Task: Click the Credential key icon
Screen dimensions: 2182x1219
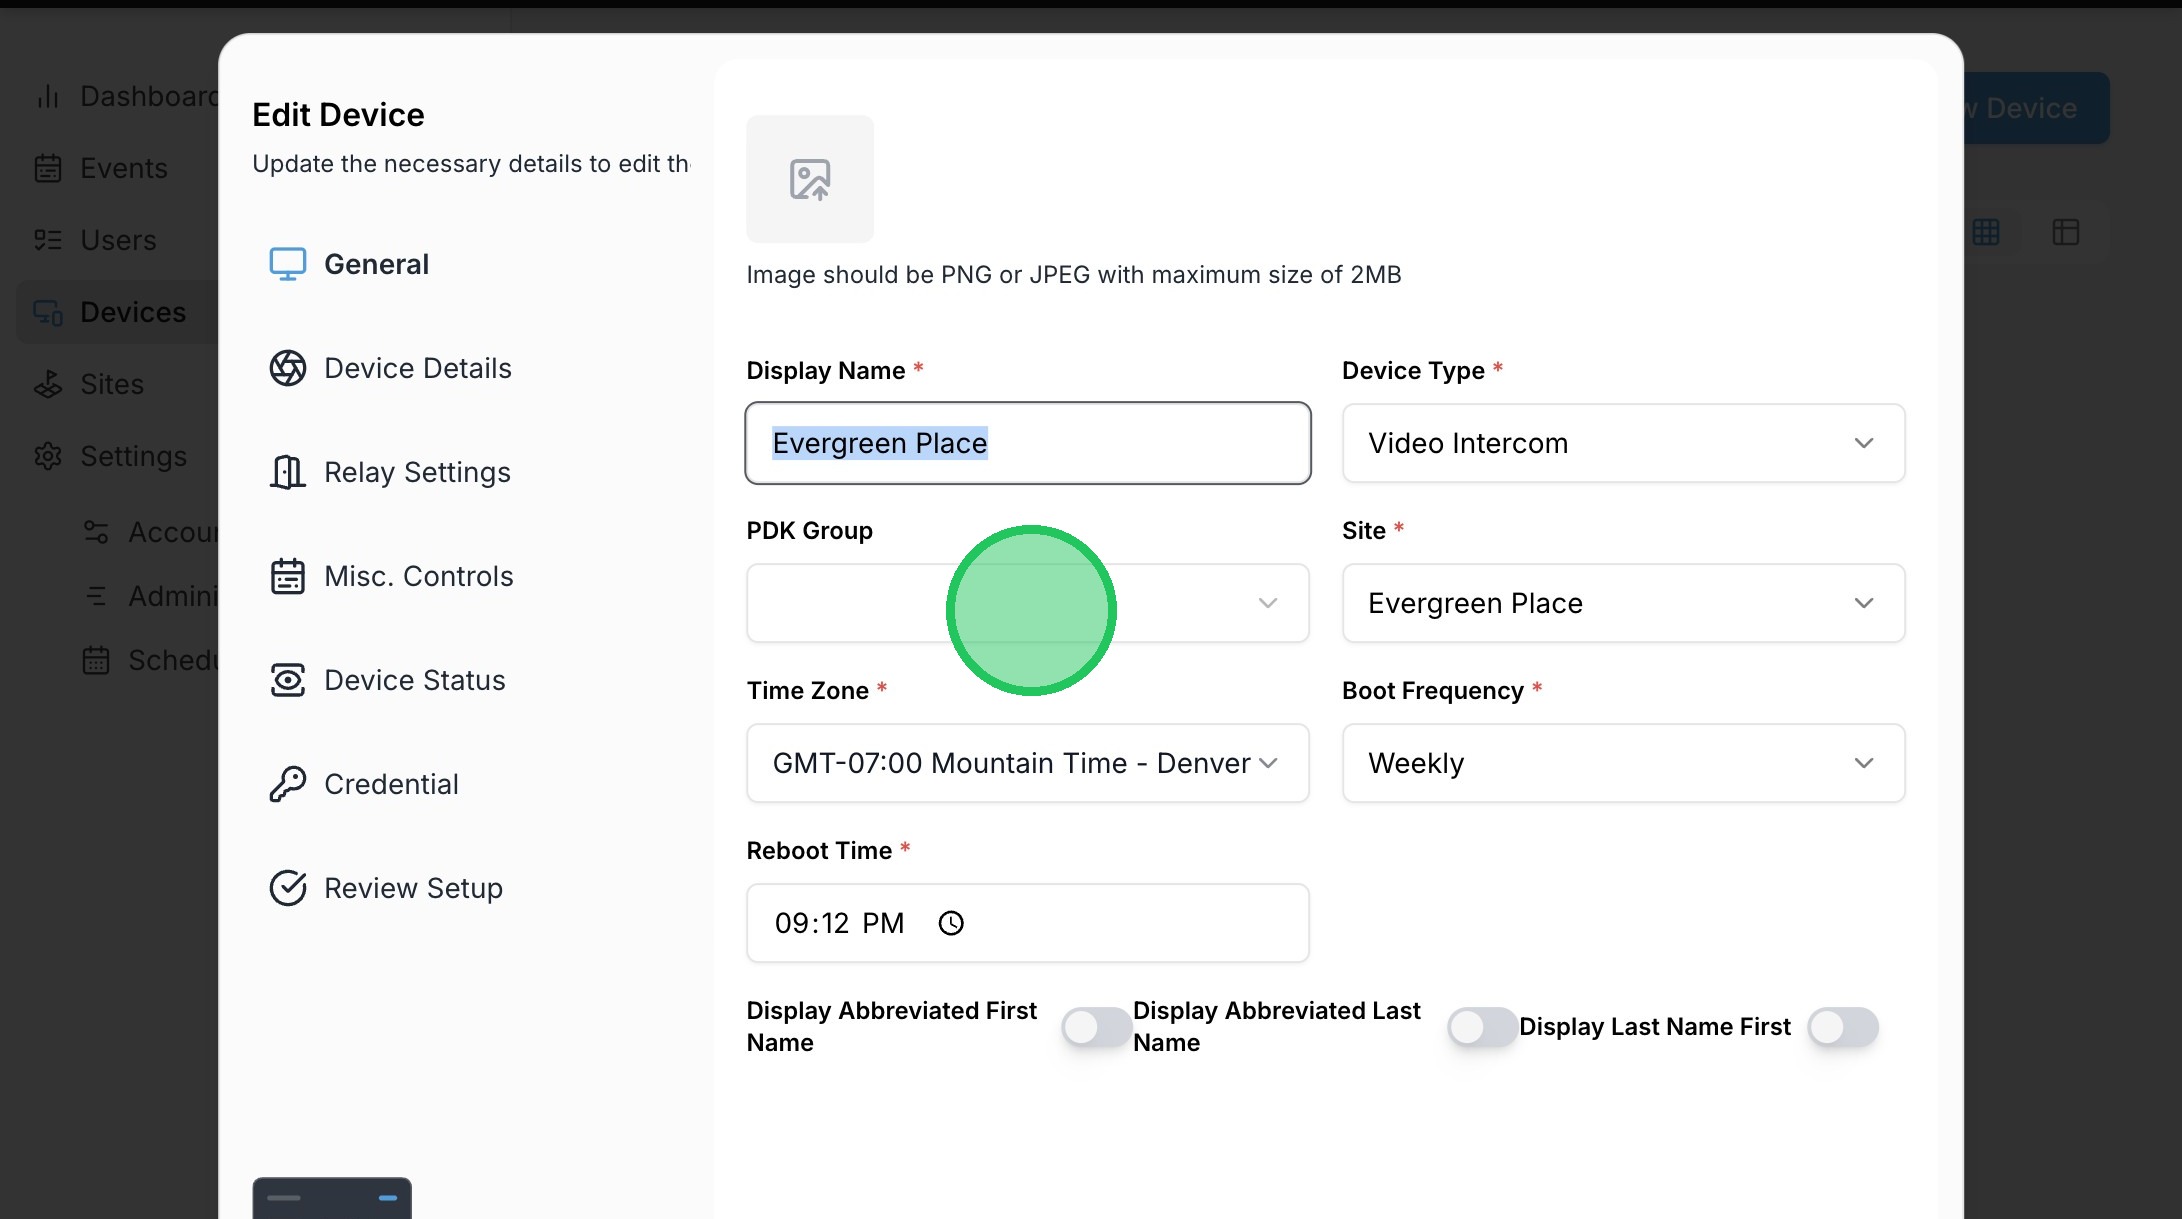Action: (x=287, y=784)
